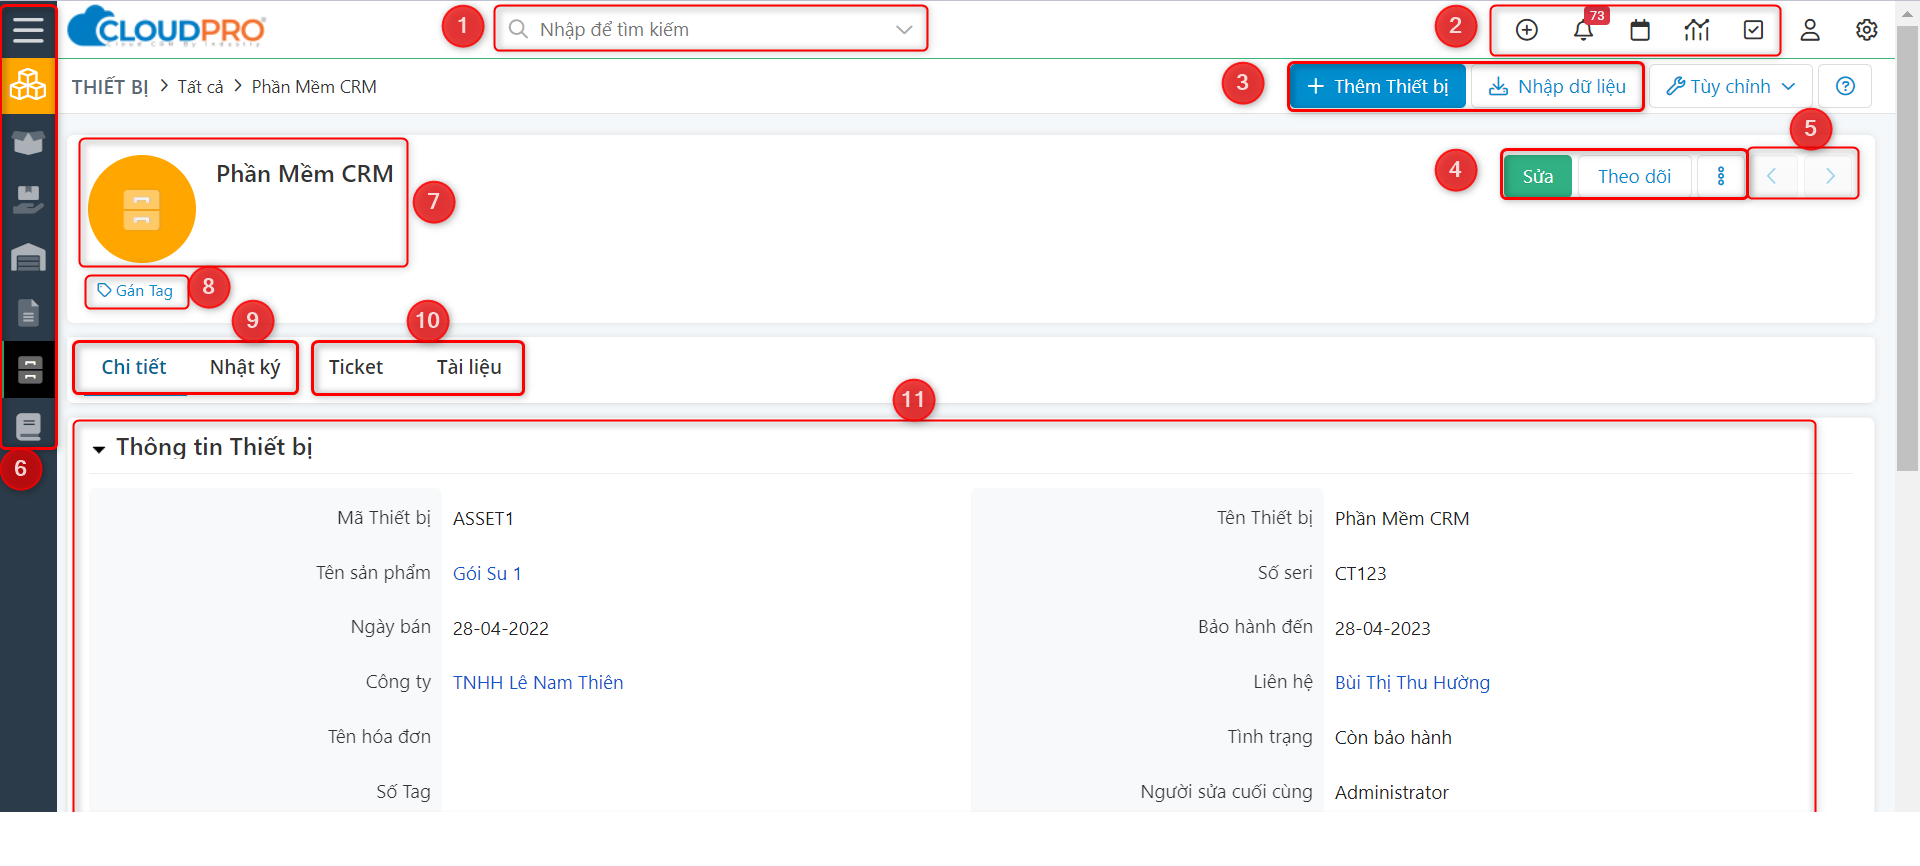Click Thêm Thiết bị button
Screen dimensions: 1920x866
coord(1377,86)
